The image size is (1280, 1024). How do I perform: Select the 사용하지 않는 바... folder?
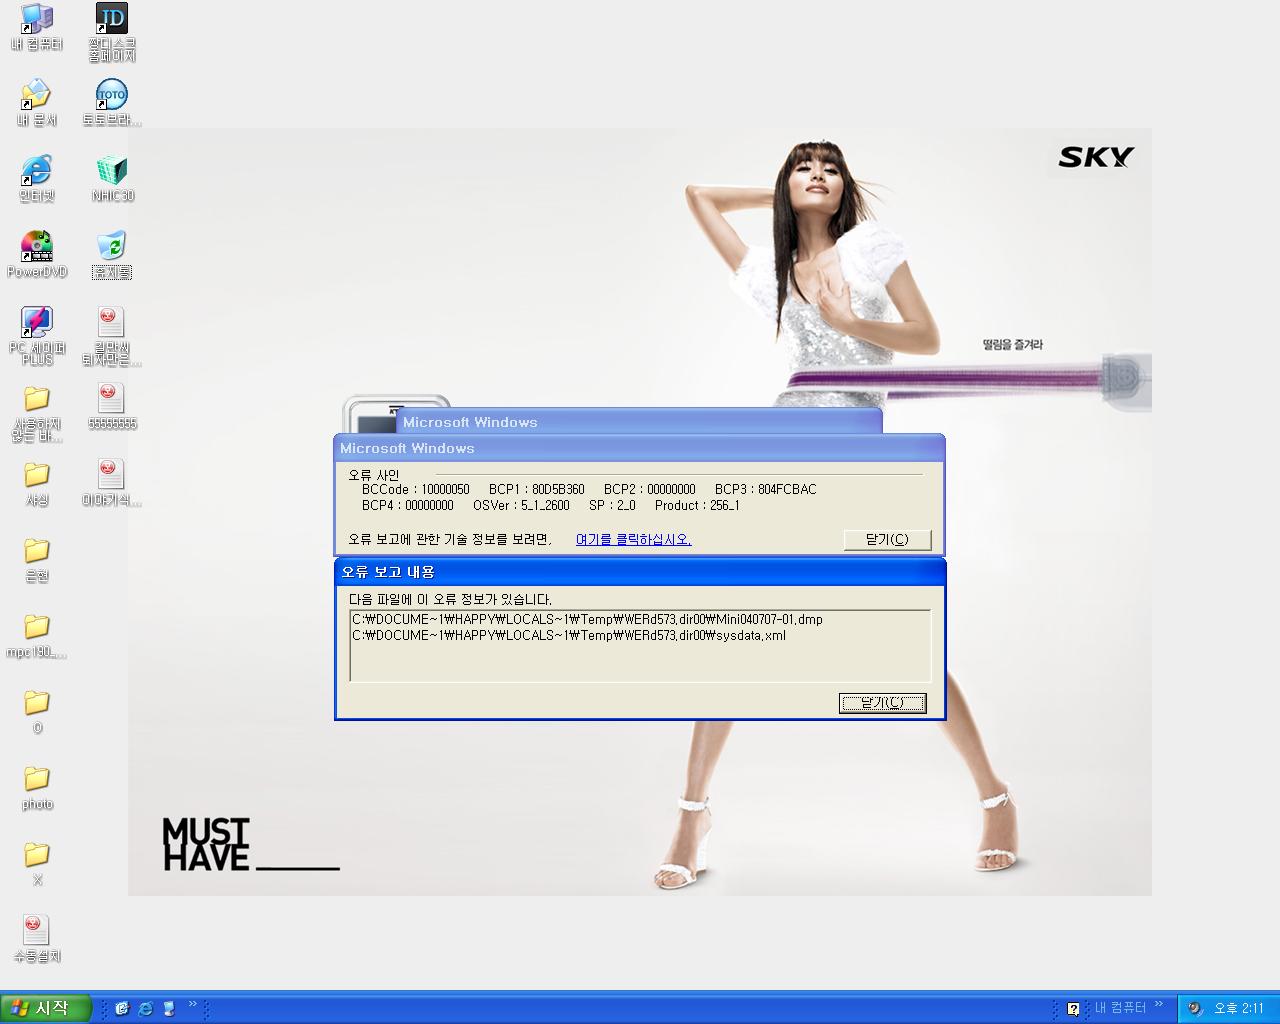[37, 412]
